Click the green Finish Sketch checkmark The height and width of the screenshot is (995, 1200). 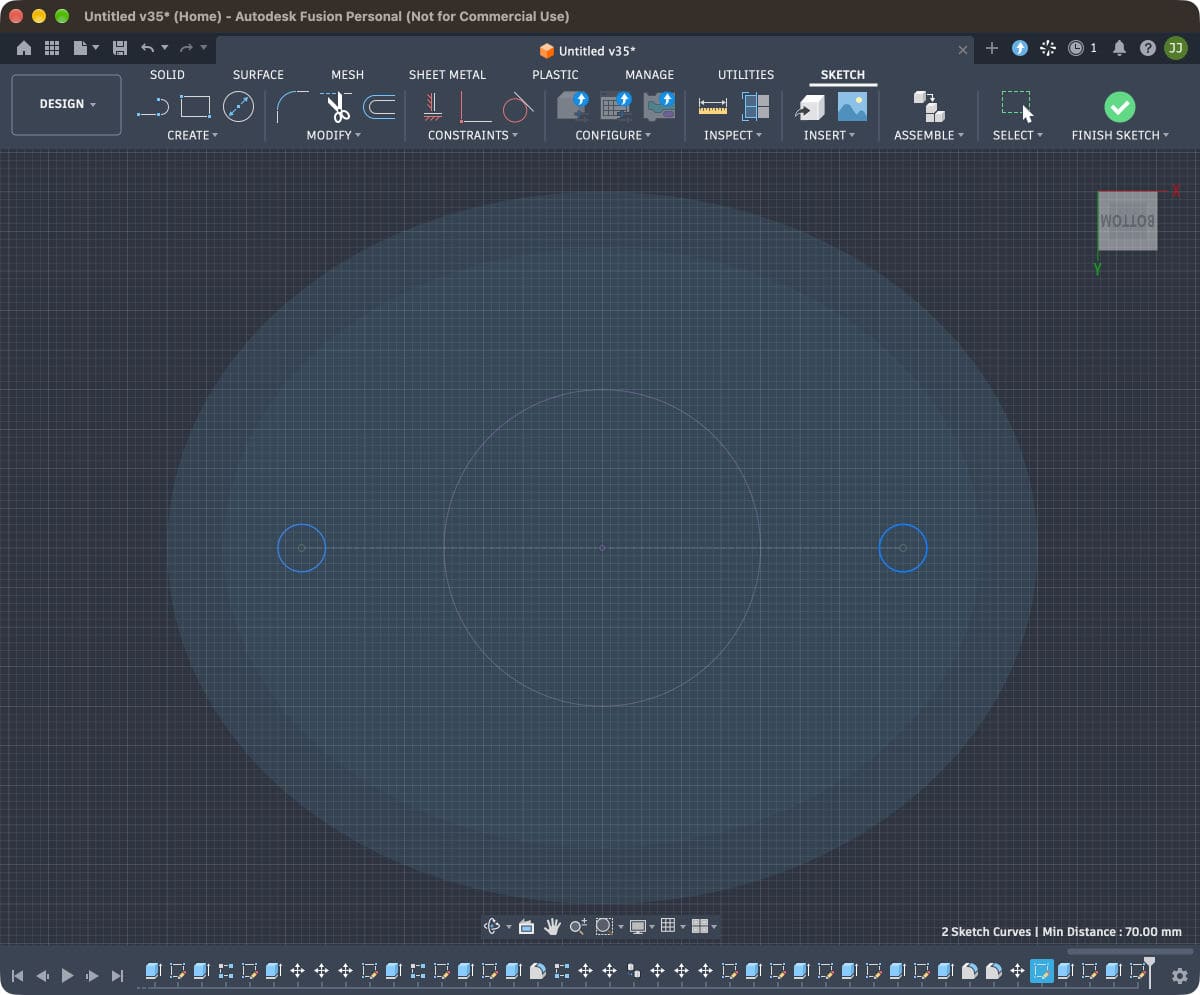tap(1119, 107)
